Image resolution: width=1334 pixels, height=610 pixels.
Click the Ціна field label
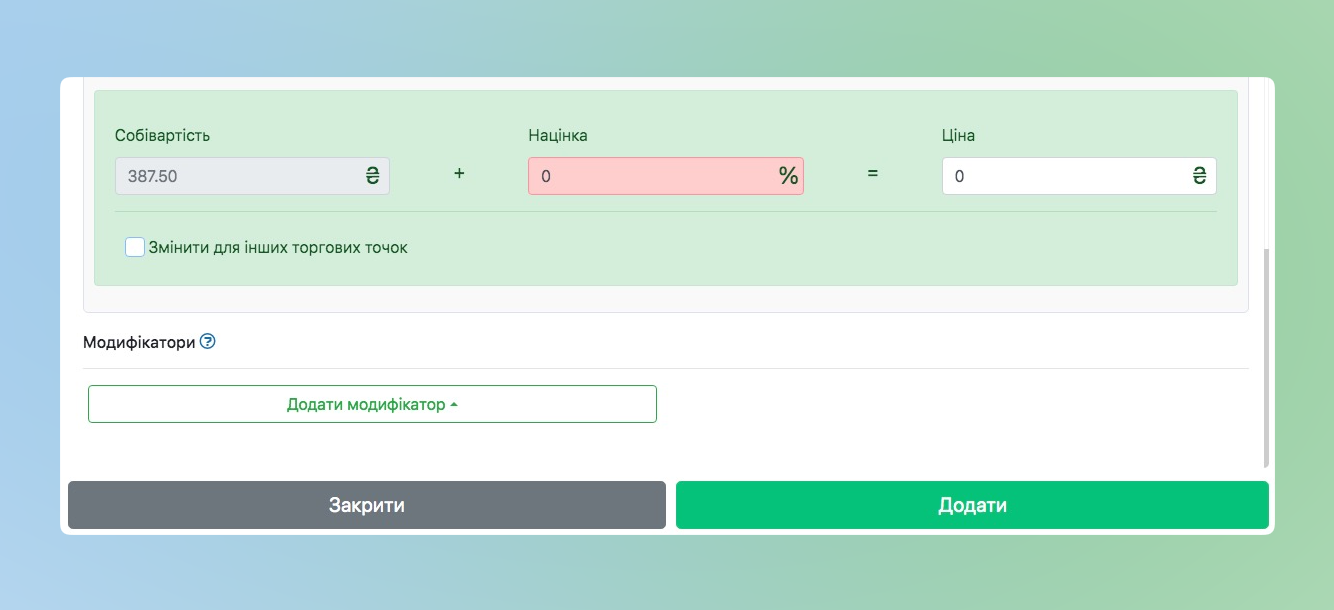tap(958, 135)
